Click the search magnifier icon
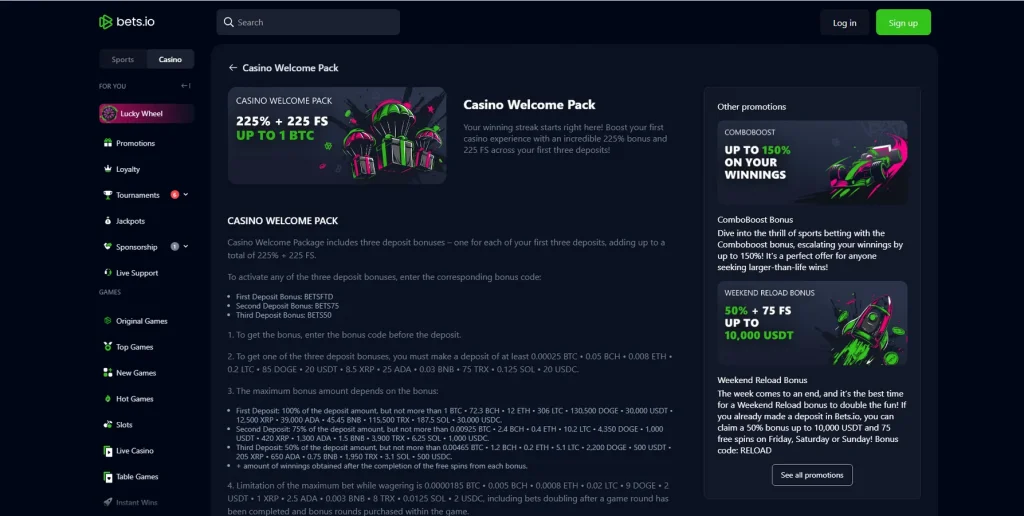The height and width of the screenshot is (516, 1024). [x=229, y=22]
